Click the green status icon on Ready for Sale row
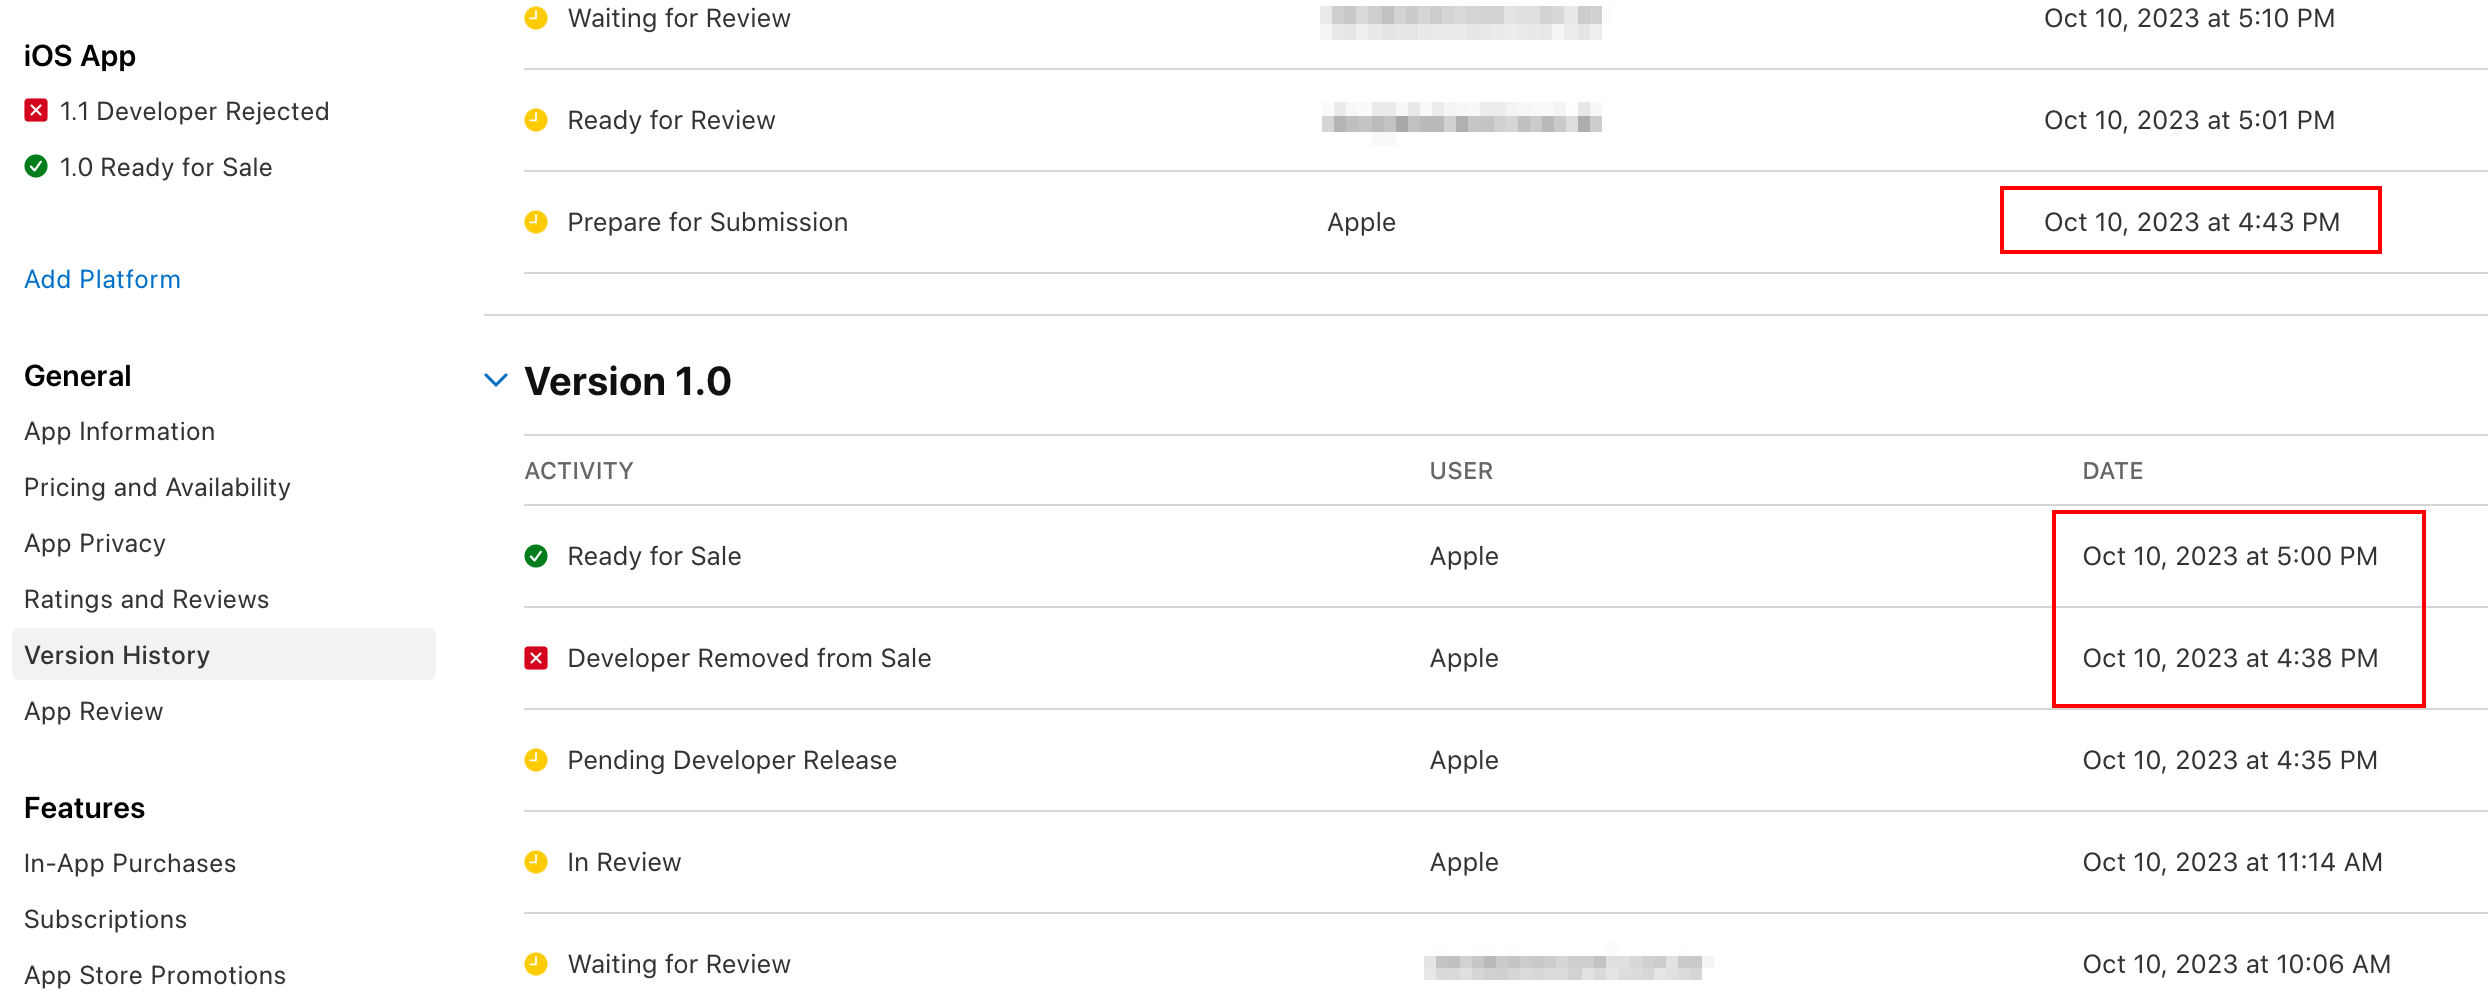 point(536,556)
